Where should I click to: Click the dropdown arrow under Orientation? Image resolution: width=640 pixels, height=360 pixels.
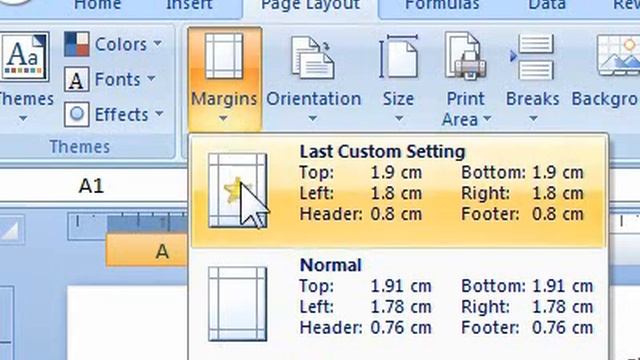(313, 118)
